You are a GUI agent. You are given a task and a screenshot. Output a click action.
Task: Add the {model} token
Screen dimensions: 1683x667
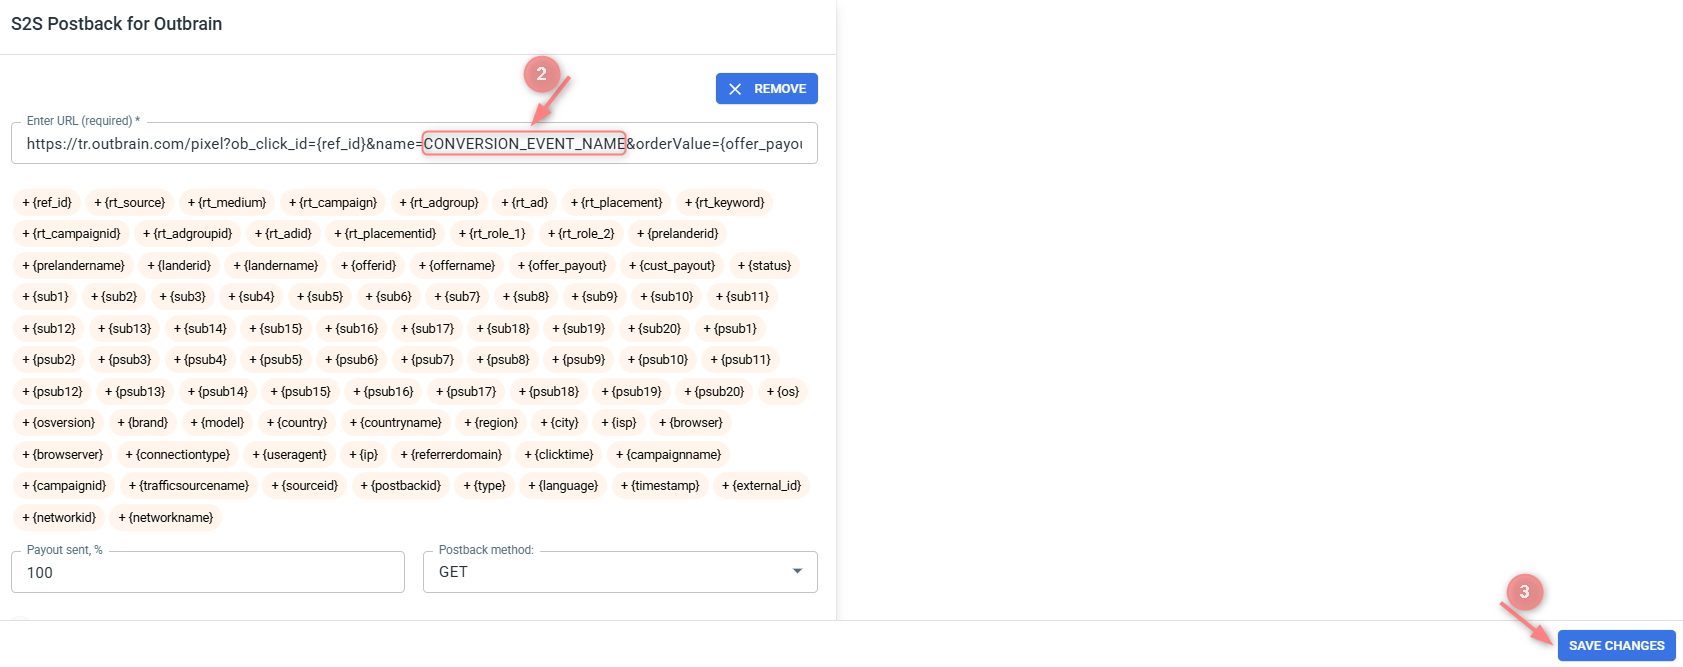click(x=217, y=423)
